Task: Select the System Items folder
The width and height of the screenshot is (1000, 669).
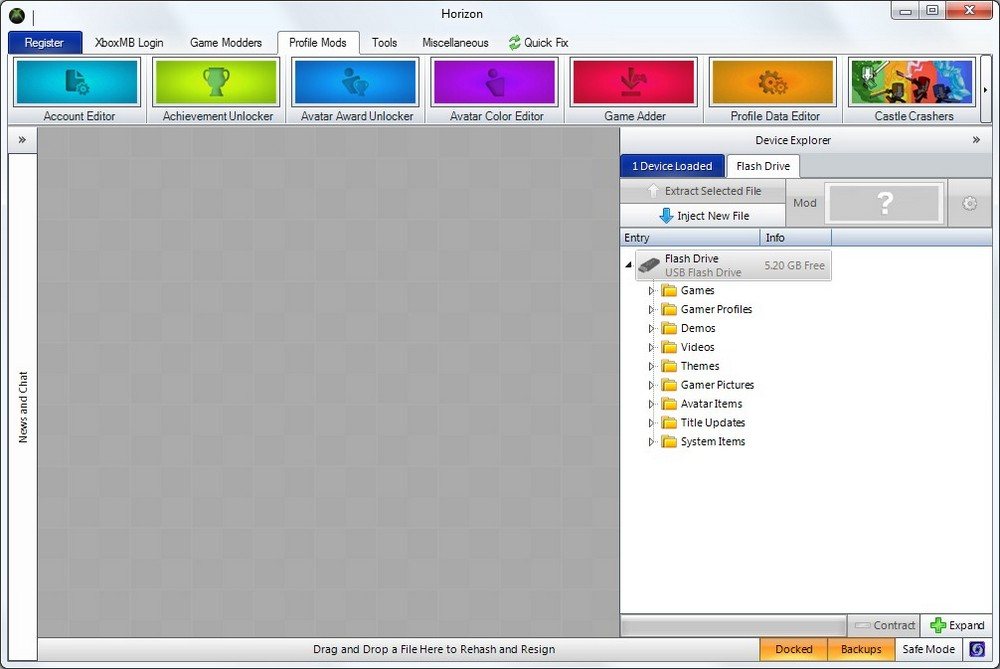Action: (703, 442)
